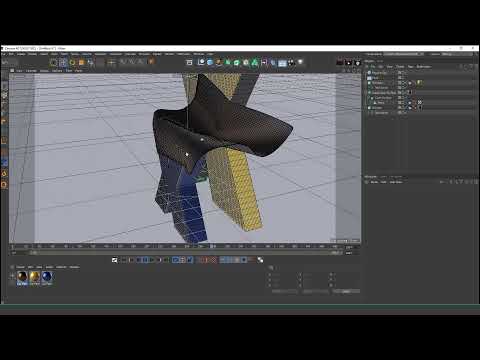Open the main Edit menu

pyautogui.click(x=11, y=54)
